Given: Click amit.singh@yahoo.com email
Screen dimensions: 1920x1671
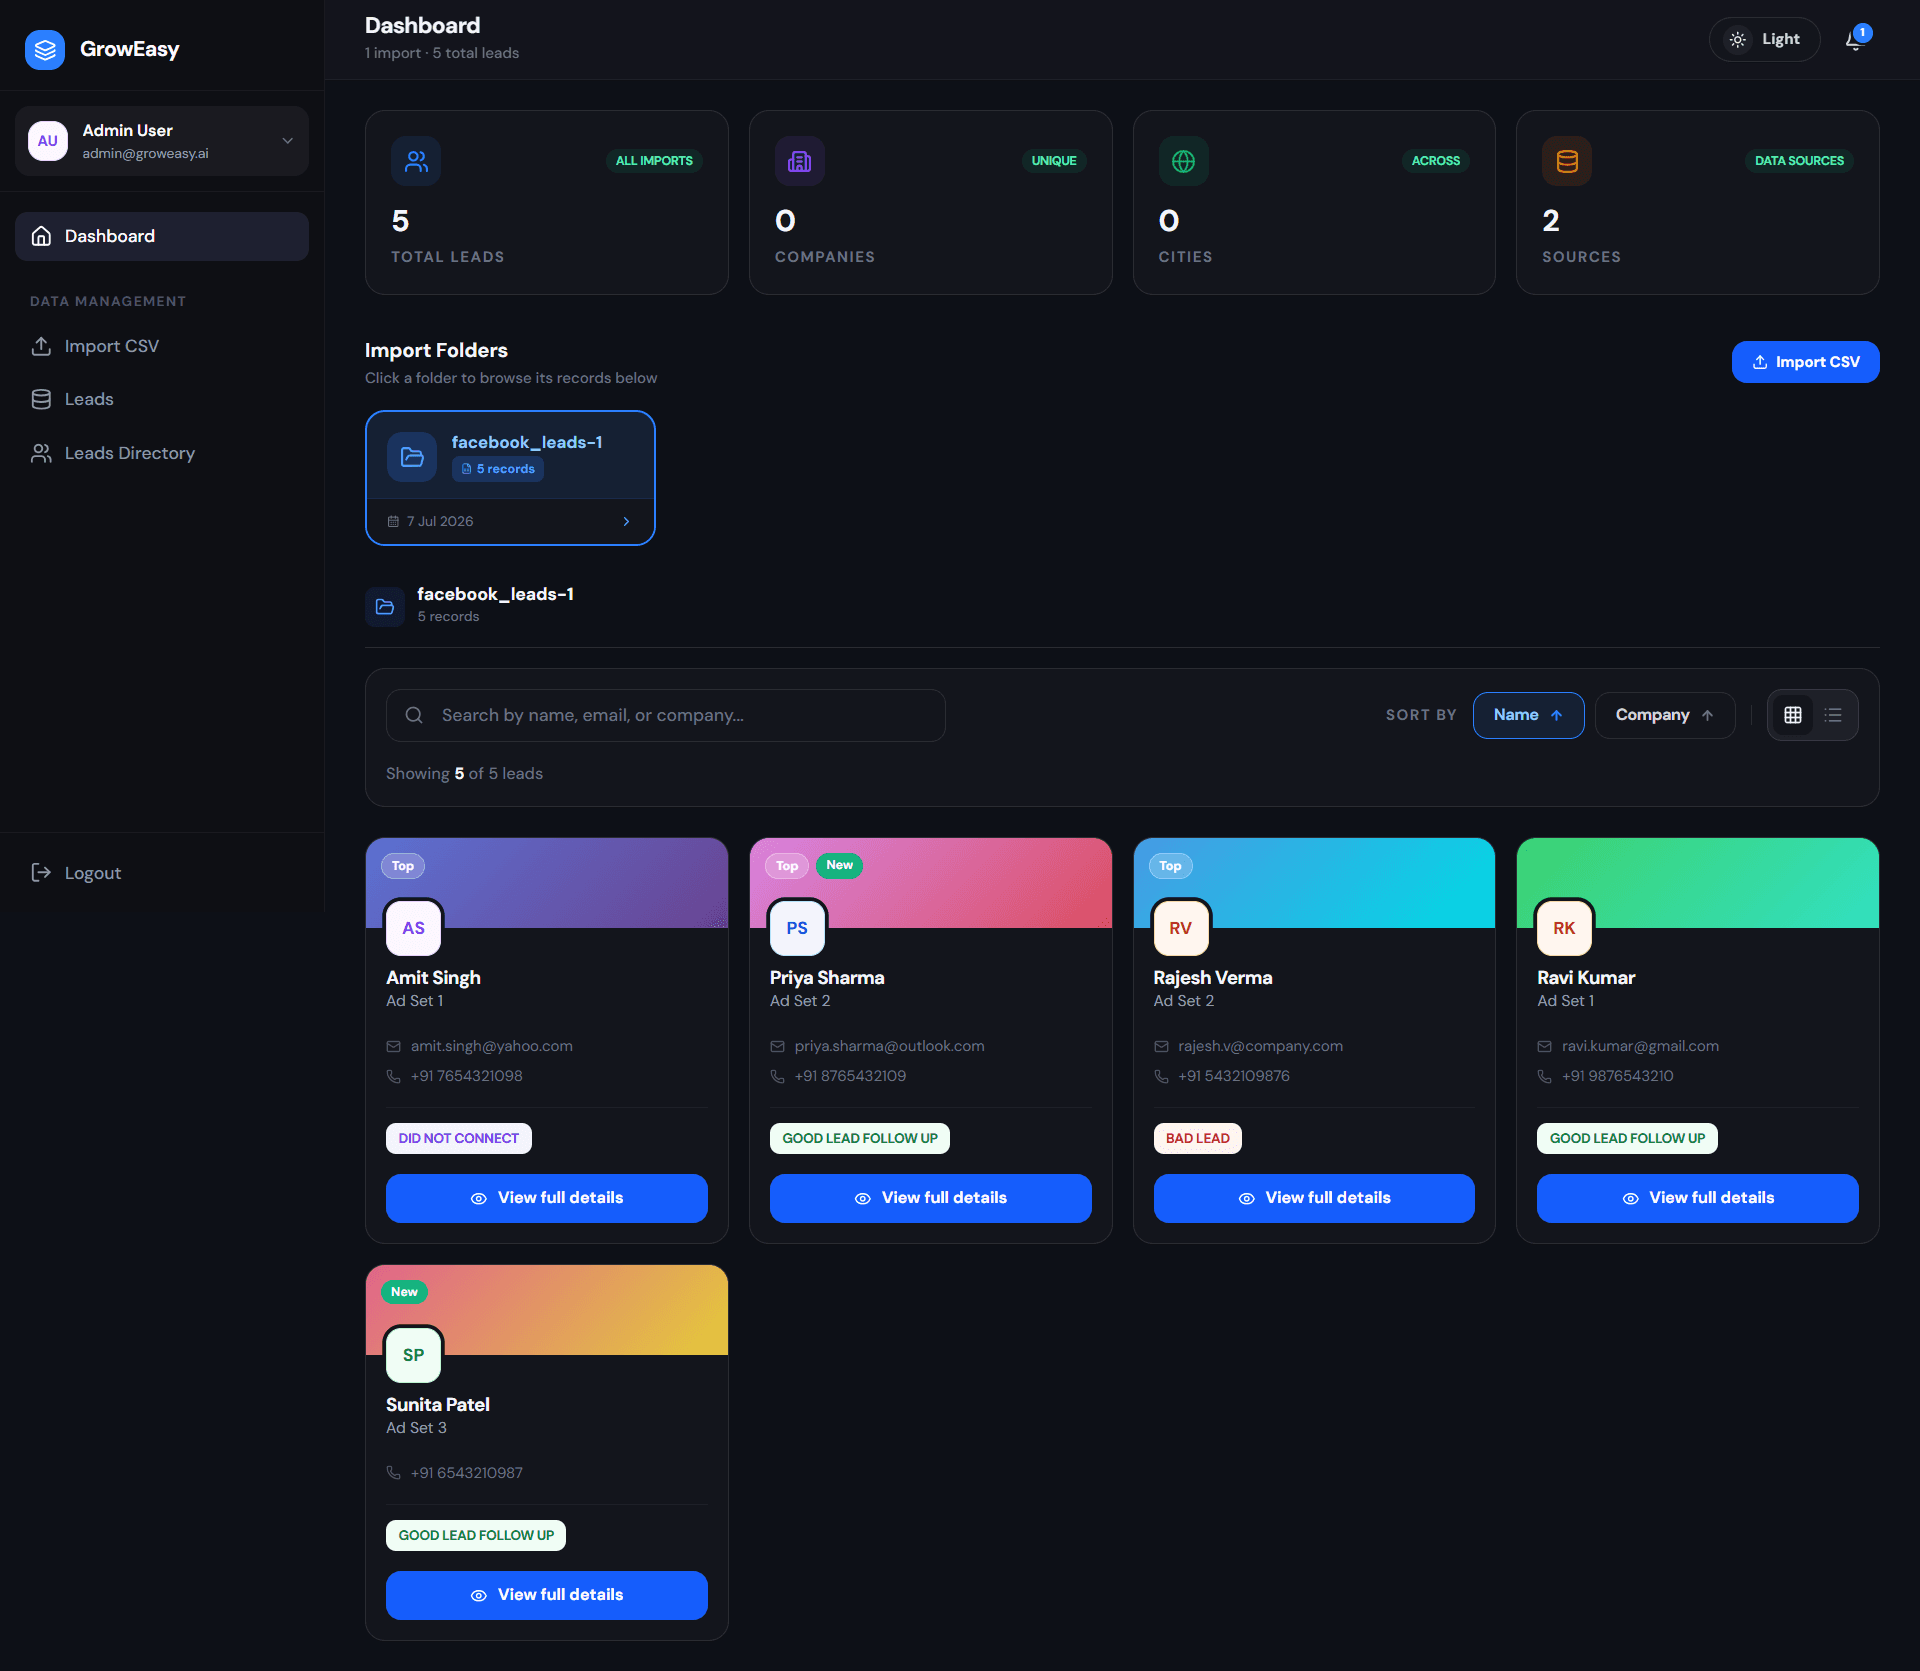Looking at the screenshot, I should pos(491,1046).
